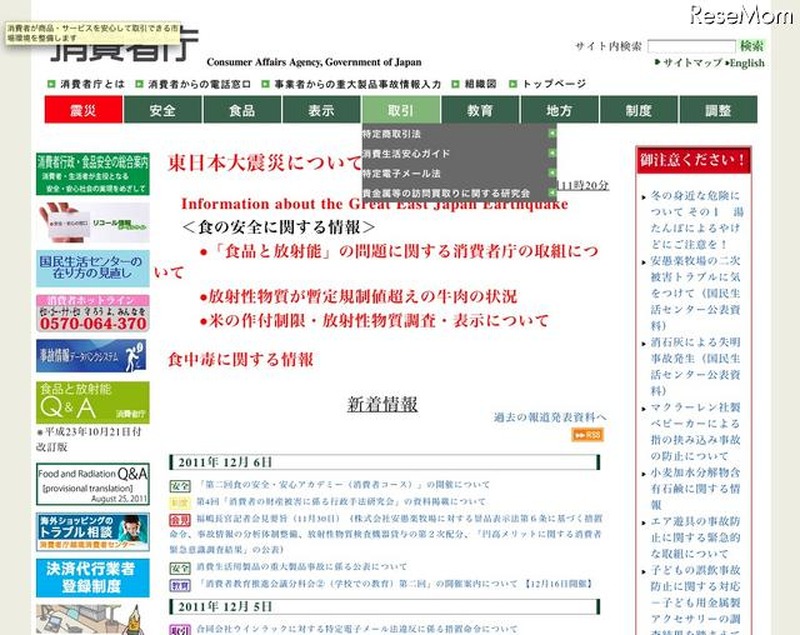
Task: Go to the サイトマップ link
Action: pos(692,63)
